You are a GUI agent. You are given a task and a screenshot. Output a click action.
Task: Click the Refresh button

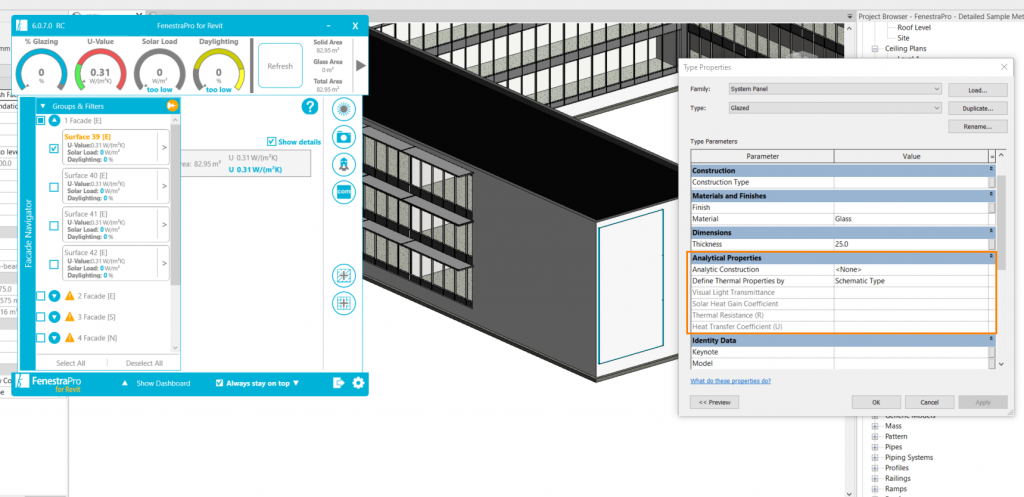point(280,66)
